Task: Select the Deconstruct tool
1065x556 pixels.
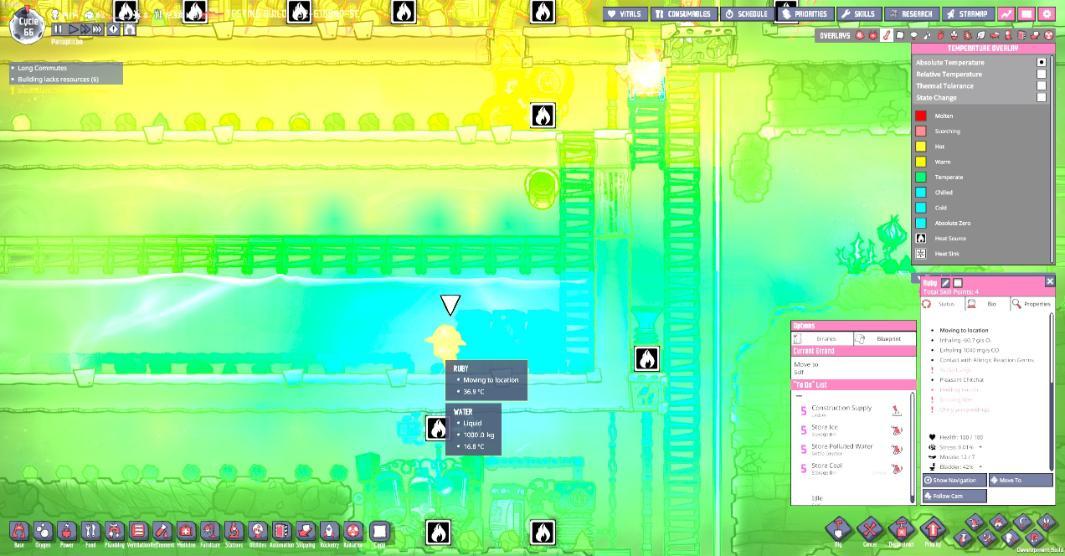Action: click(901, 530)
